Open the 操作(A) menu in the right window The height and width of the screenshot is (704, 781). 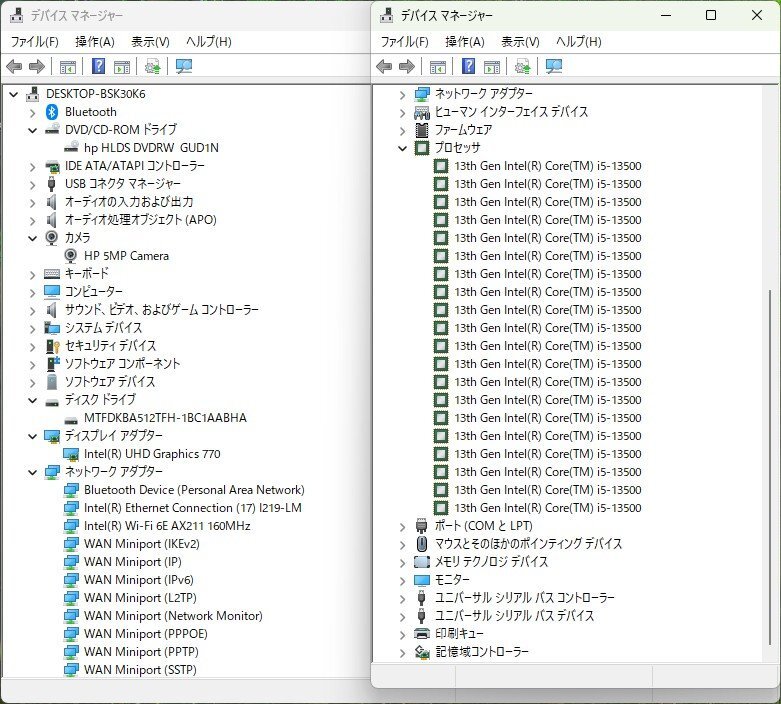pos(464,42)
